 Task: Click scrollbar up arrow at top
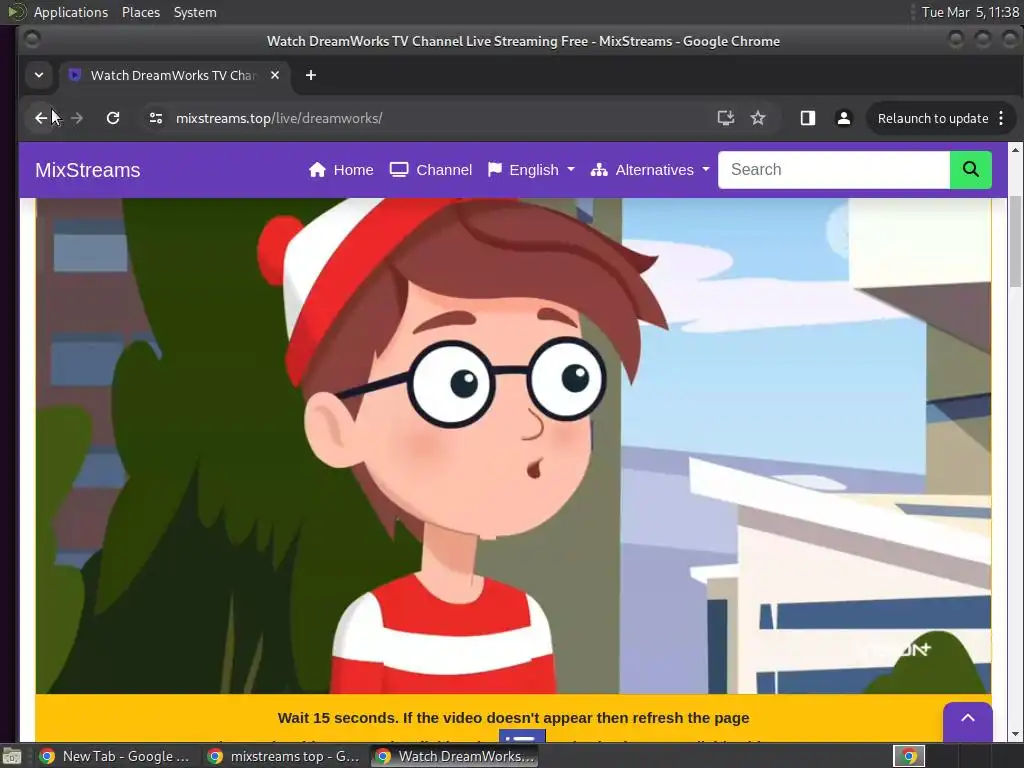[1016, 150]
